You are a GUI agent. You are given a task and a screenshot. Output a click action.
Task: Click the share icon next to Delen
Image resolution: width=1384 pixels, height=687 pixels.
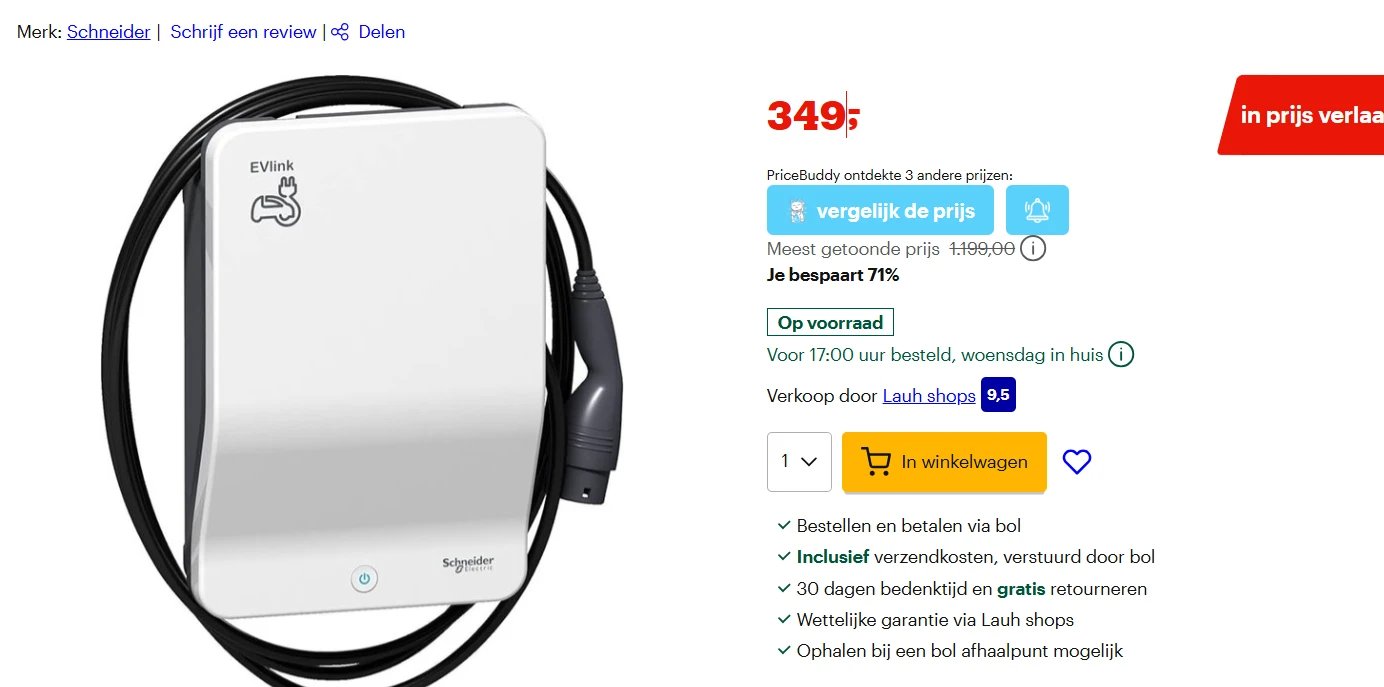coord(340,32)
